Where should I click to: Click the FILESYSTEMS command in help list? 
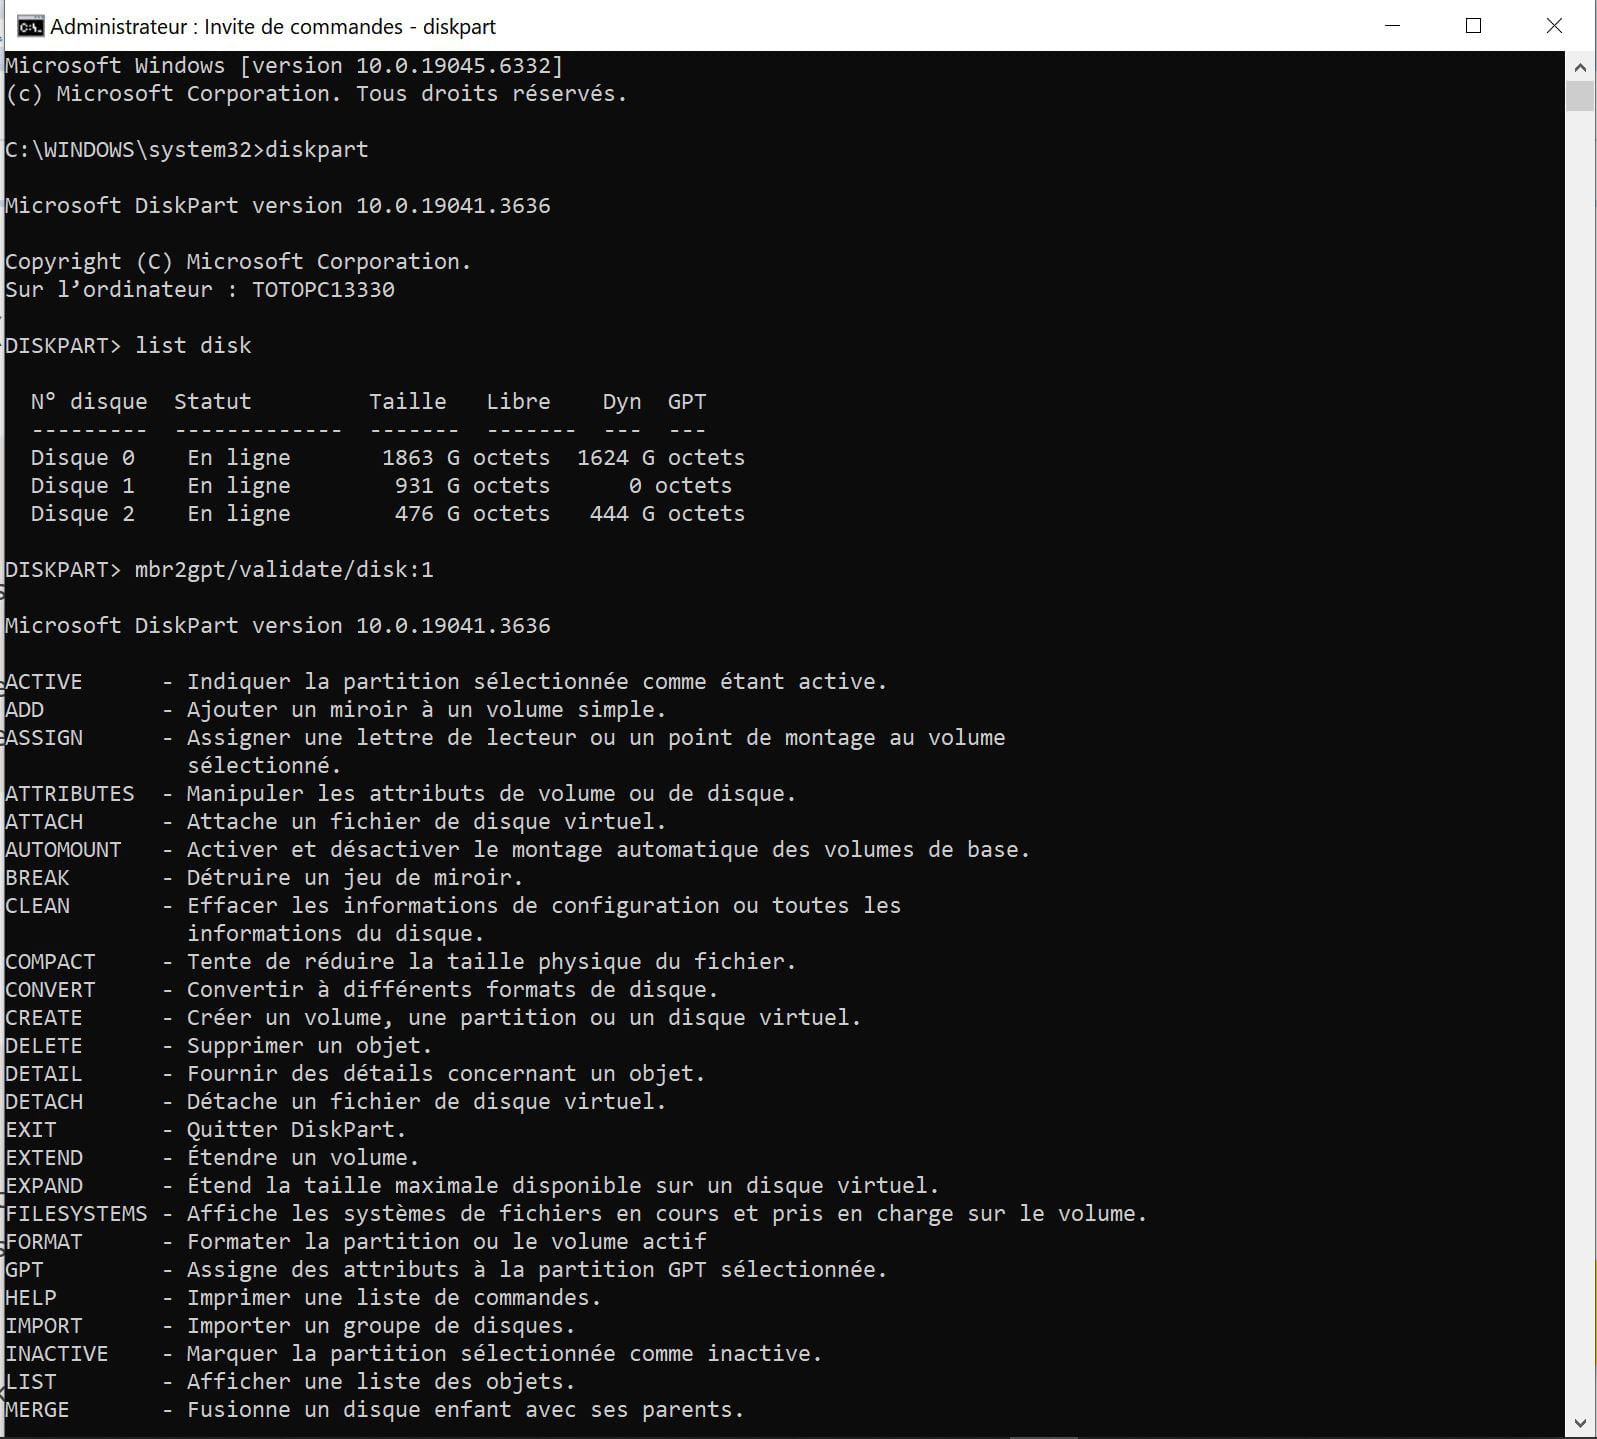pos(77,1214)
